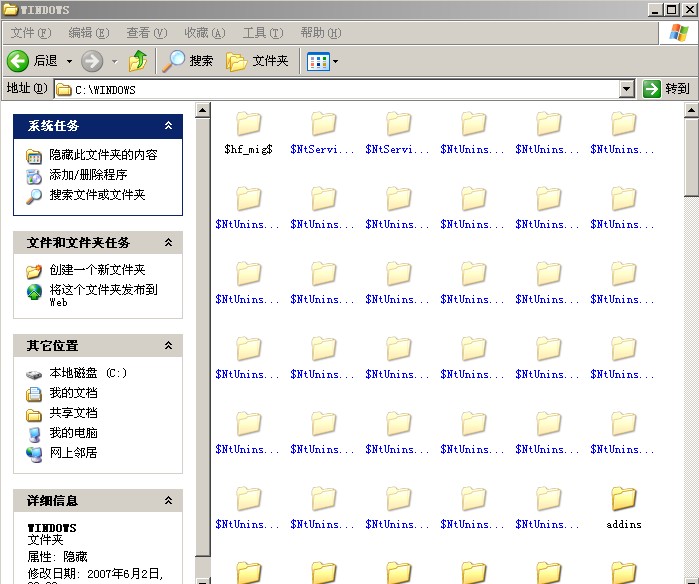
Task: Open the Views icon in toolbar
Action: click(318, 61)
